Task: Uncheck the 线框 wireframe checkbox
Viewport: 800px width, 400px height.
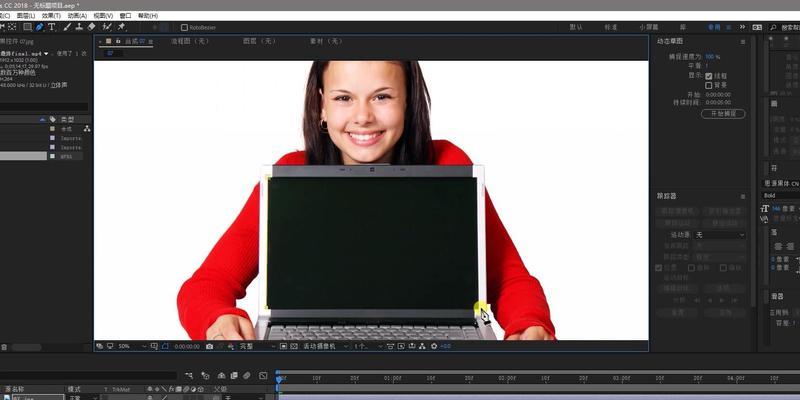Action: tap(709, 76)
